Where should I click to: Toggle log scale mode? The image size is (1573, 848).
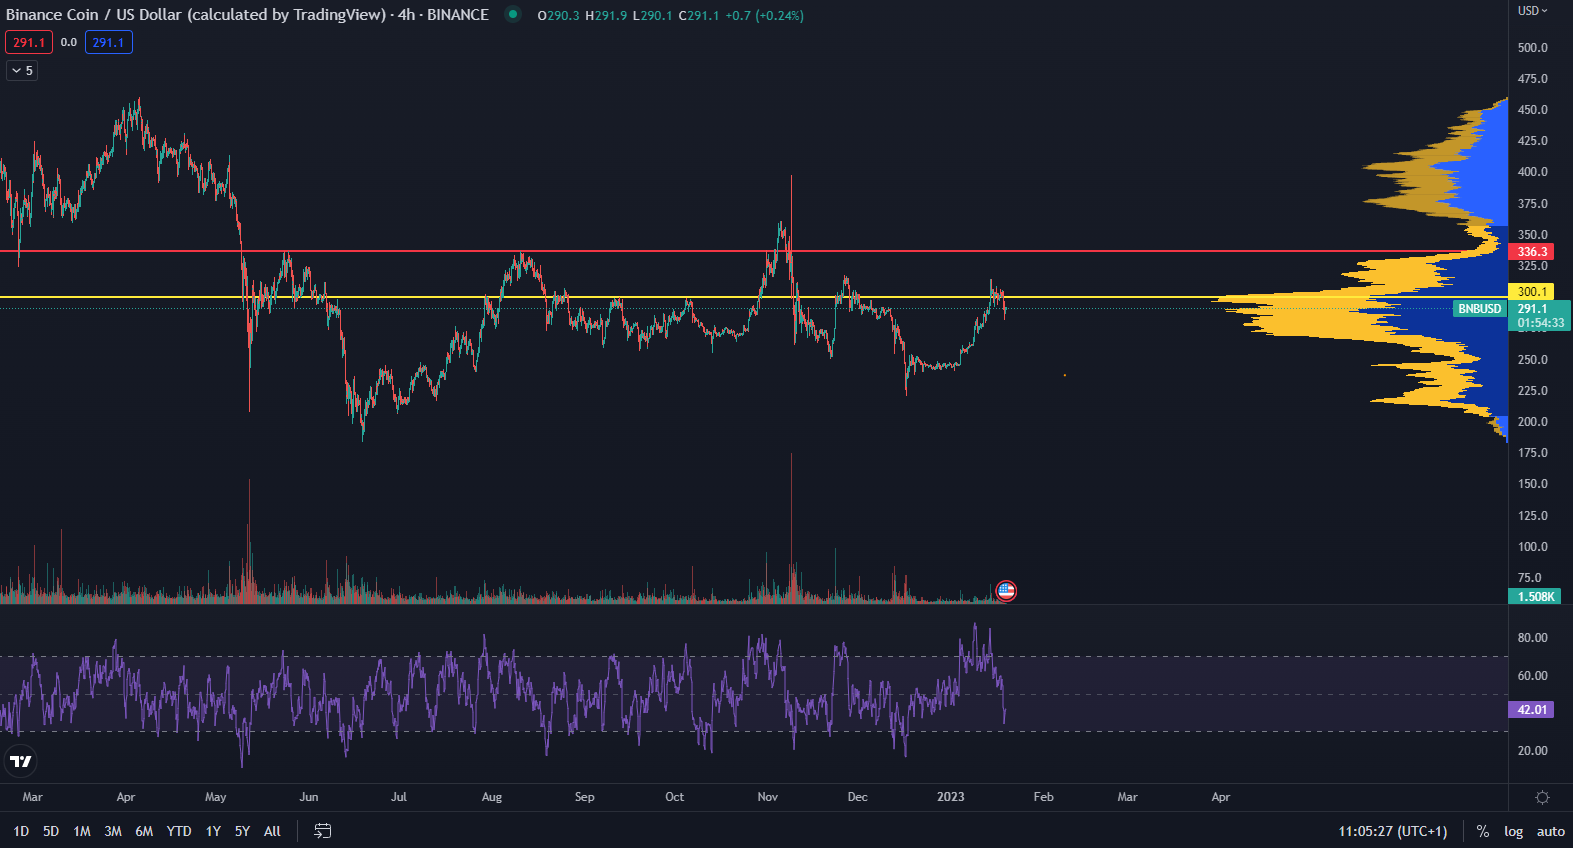click(x=1513, y=831)
